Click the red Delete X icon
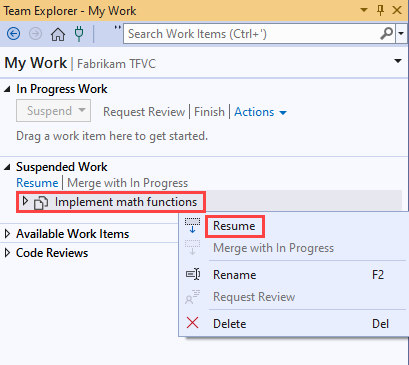This screenshot has height=365, width=409. click(192, 323)
